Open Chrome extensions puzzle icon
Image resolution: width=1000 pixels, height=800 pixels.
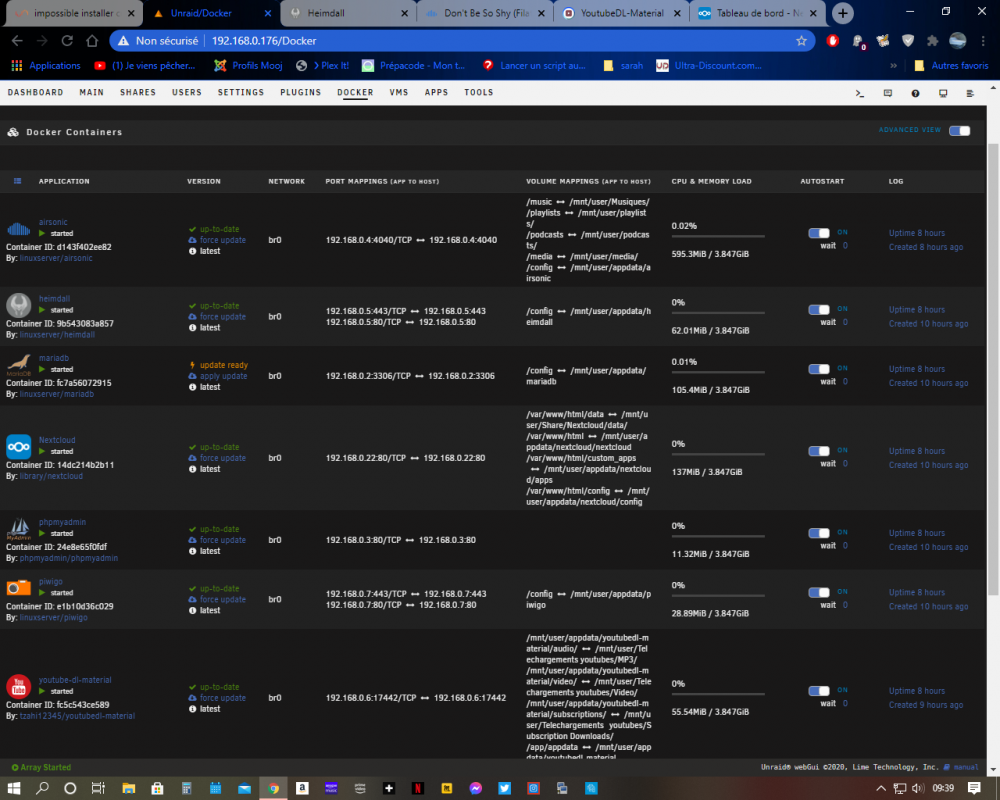coord(932,41)
